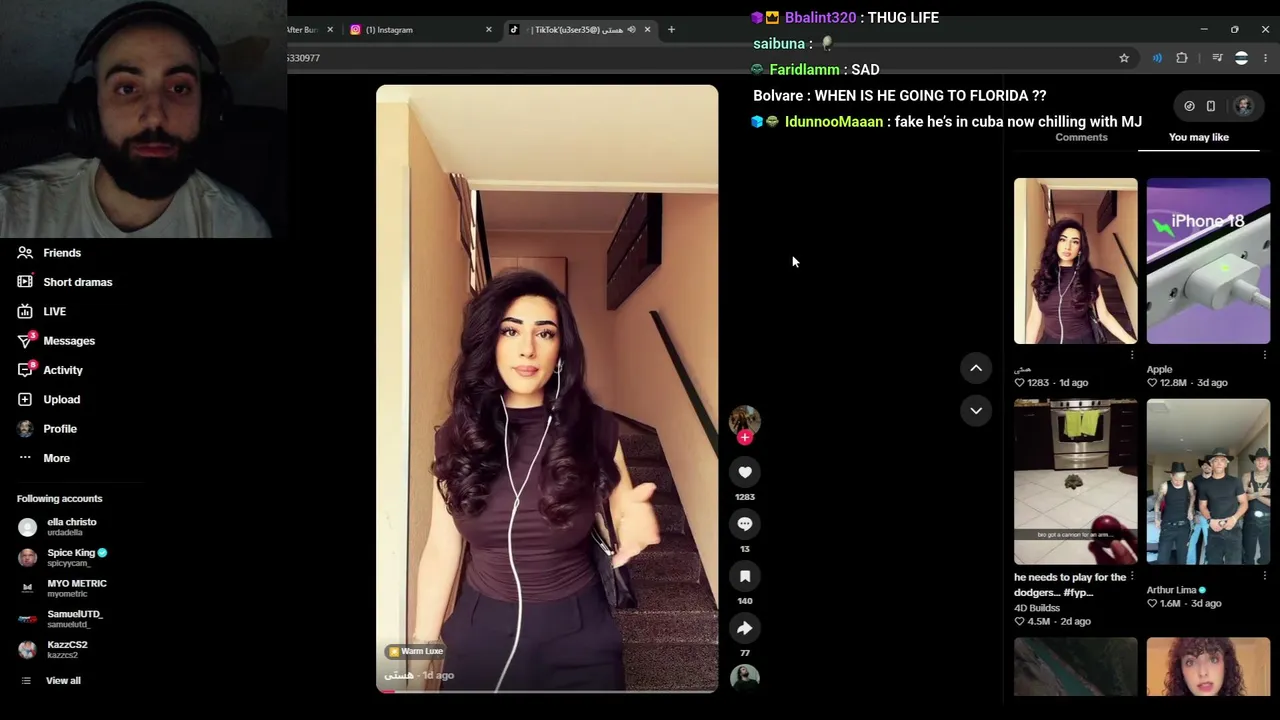Open the account avatar in the top pill
Image resolution: width=1280 pixels, height=720 pixels.
click(x=1244, y=106)
